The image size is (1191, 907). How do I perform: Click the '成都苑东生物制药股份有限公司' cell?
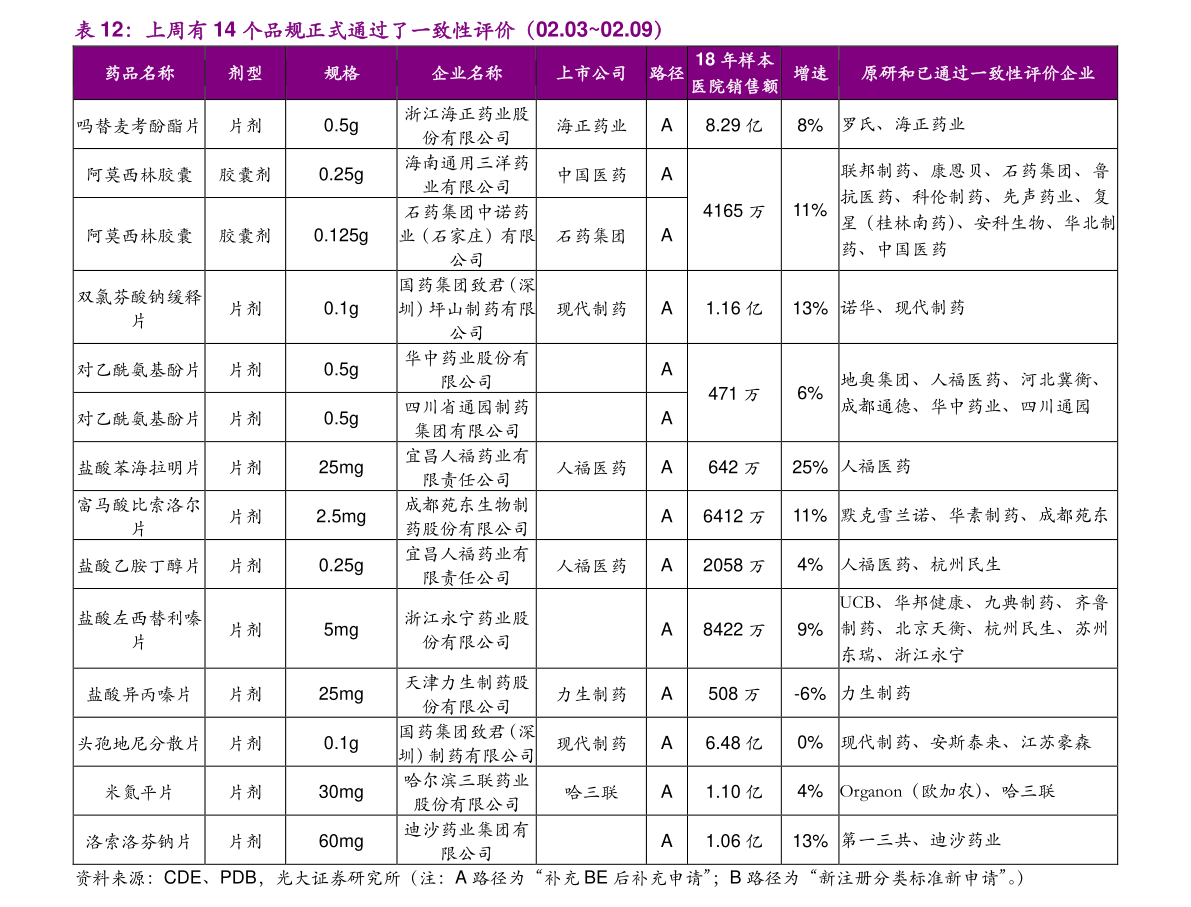[466, 517]
